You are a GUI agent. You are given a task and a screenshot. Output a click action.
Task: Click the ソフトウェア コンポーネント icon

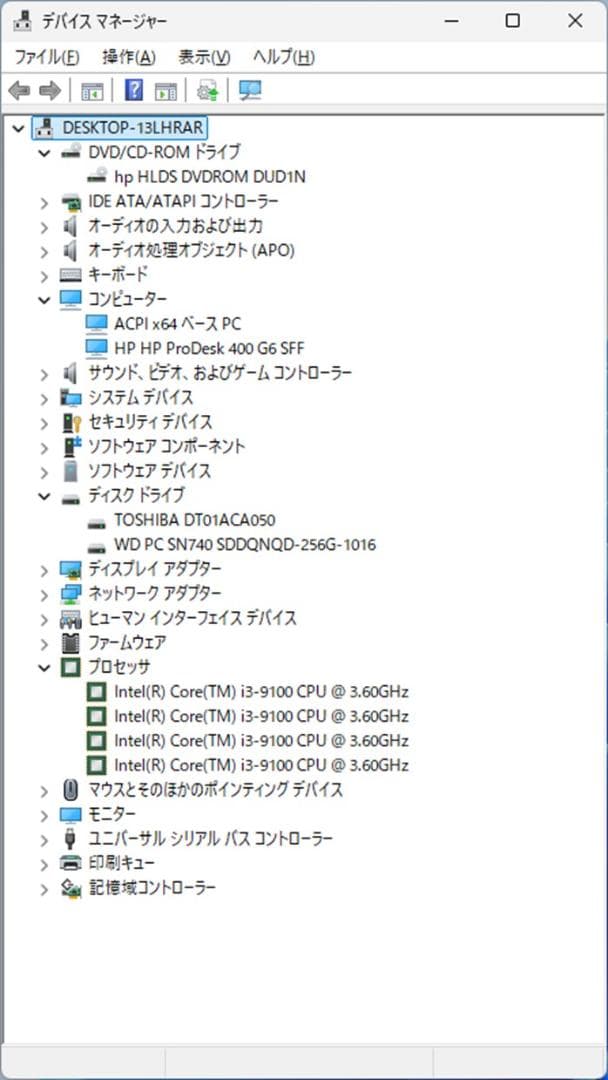72,446
